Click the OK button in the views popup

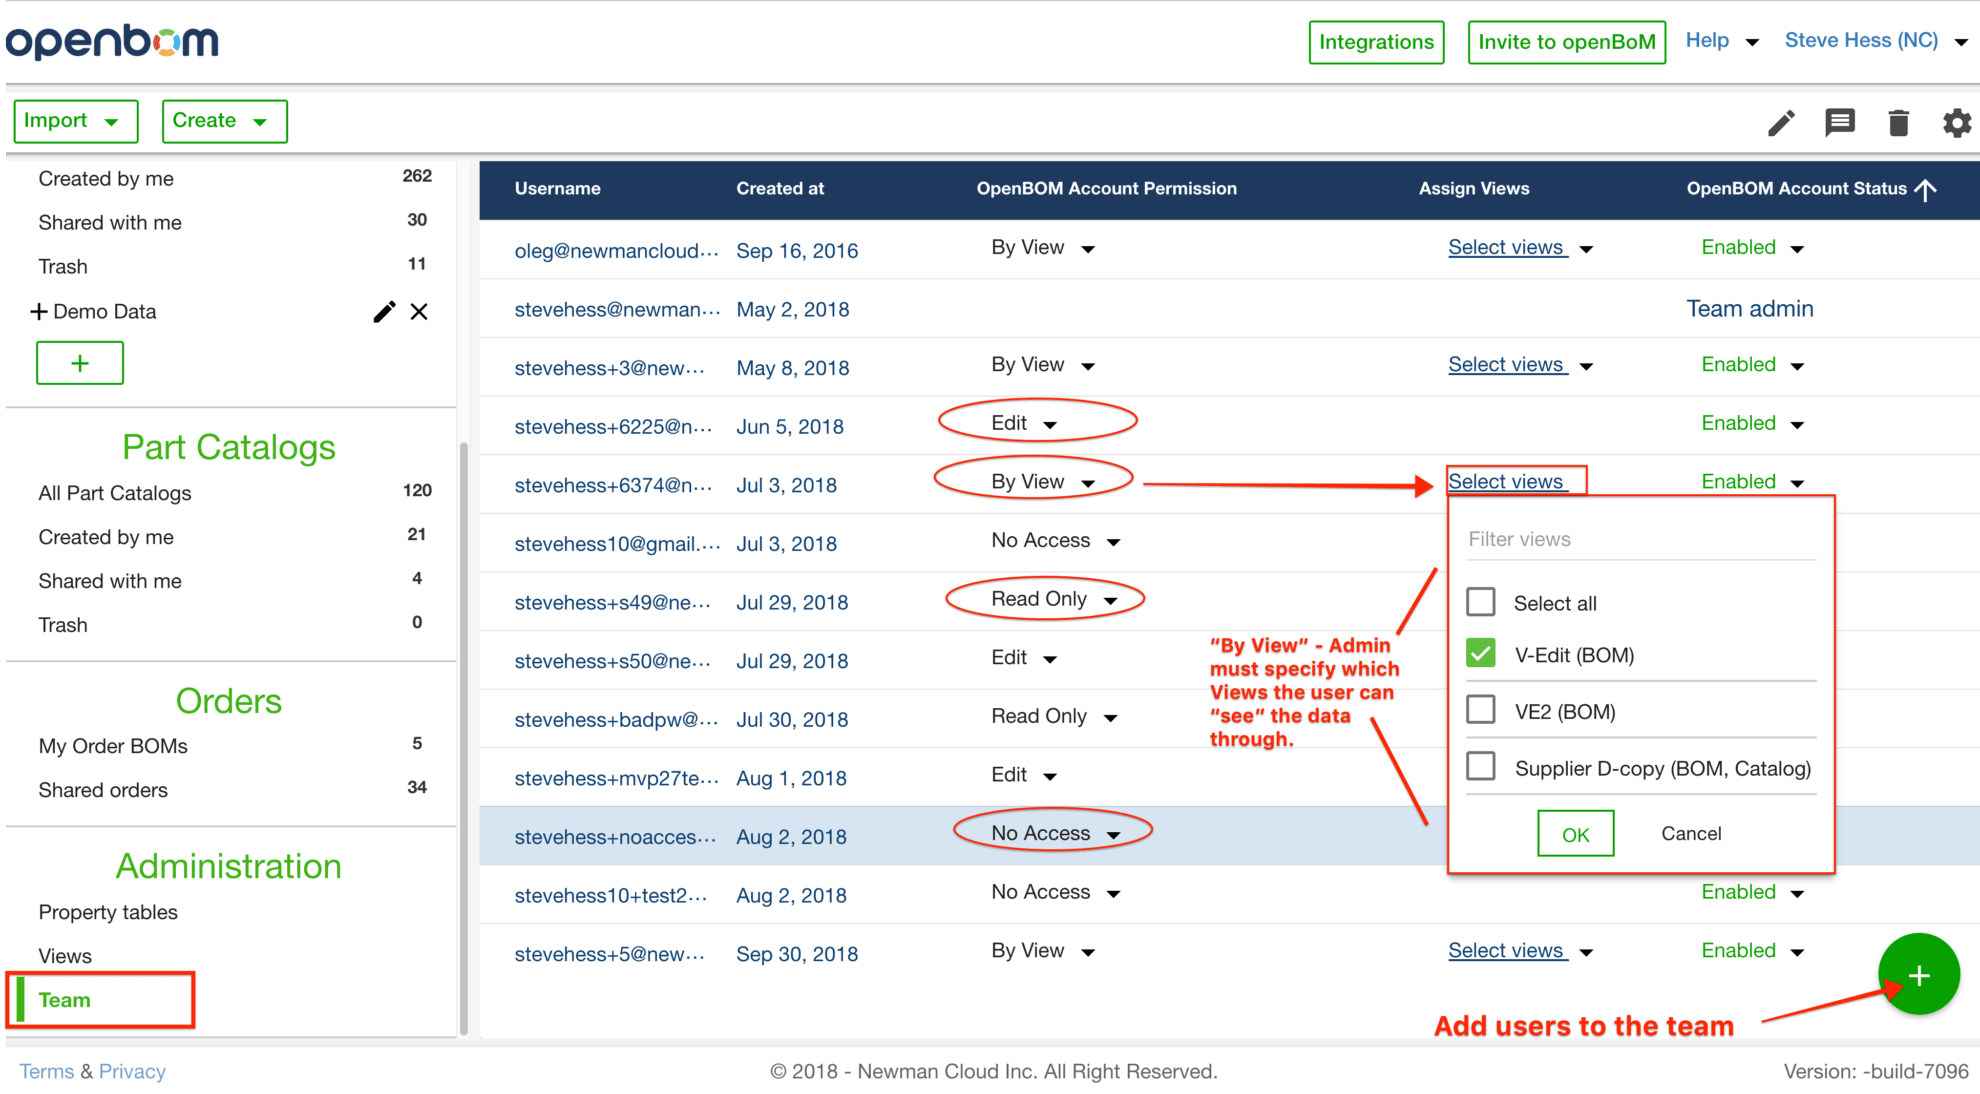1576,833
